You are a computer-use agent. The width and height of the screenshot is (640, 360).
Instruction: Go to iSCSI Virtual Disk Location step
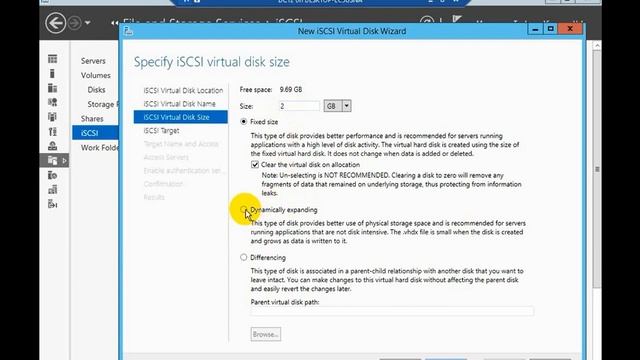tap(183, 90)
